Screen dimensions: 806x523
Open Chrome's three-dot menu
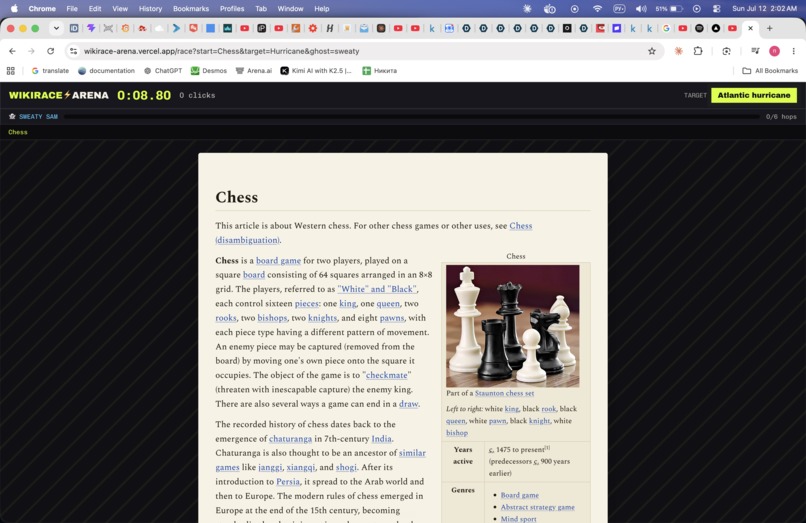pos(793,51)
